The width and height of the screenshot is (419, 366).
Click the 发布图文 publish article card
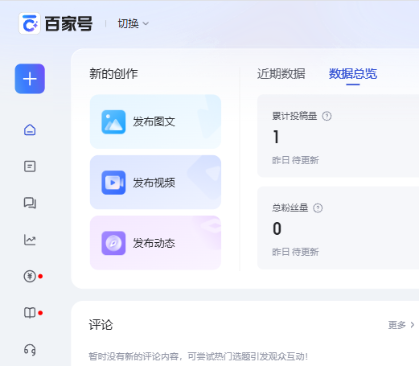pos(155,122)
